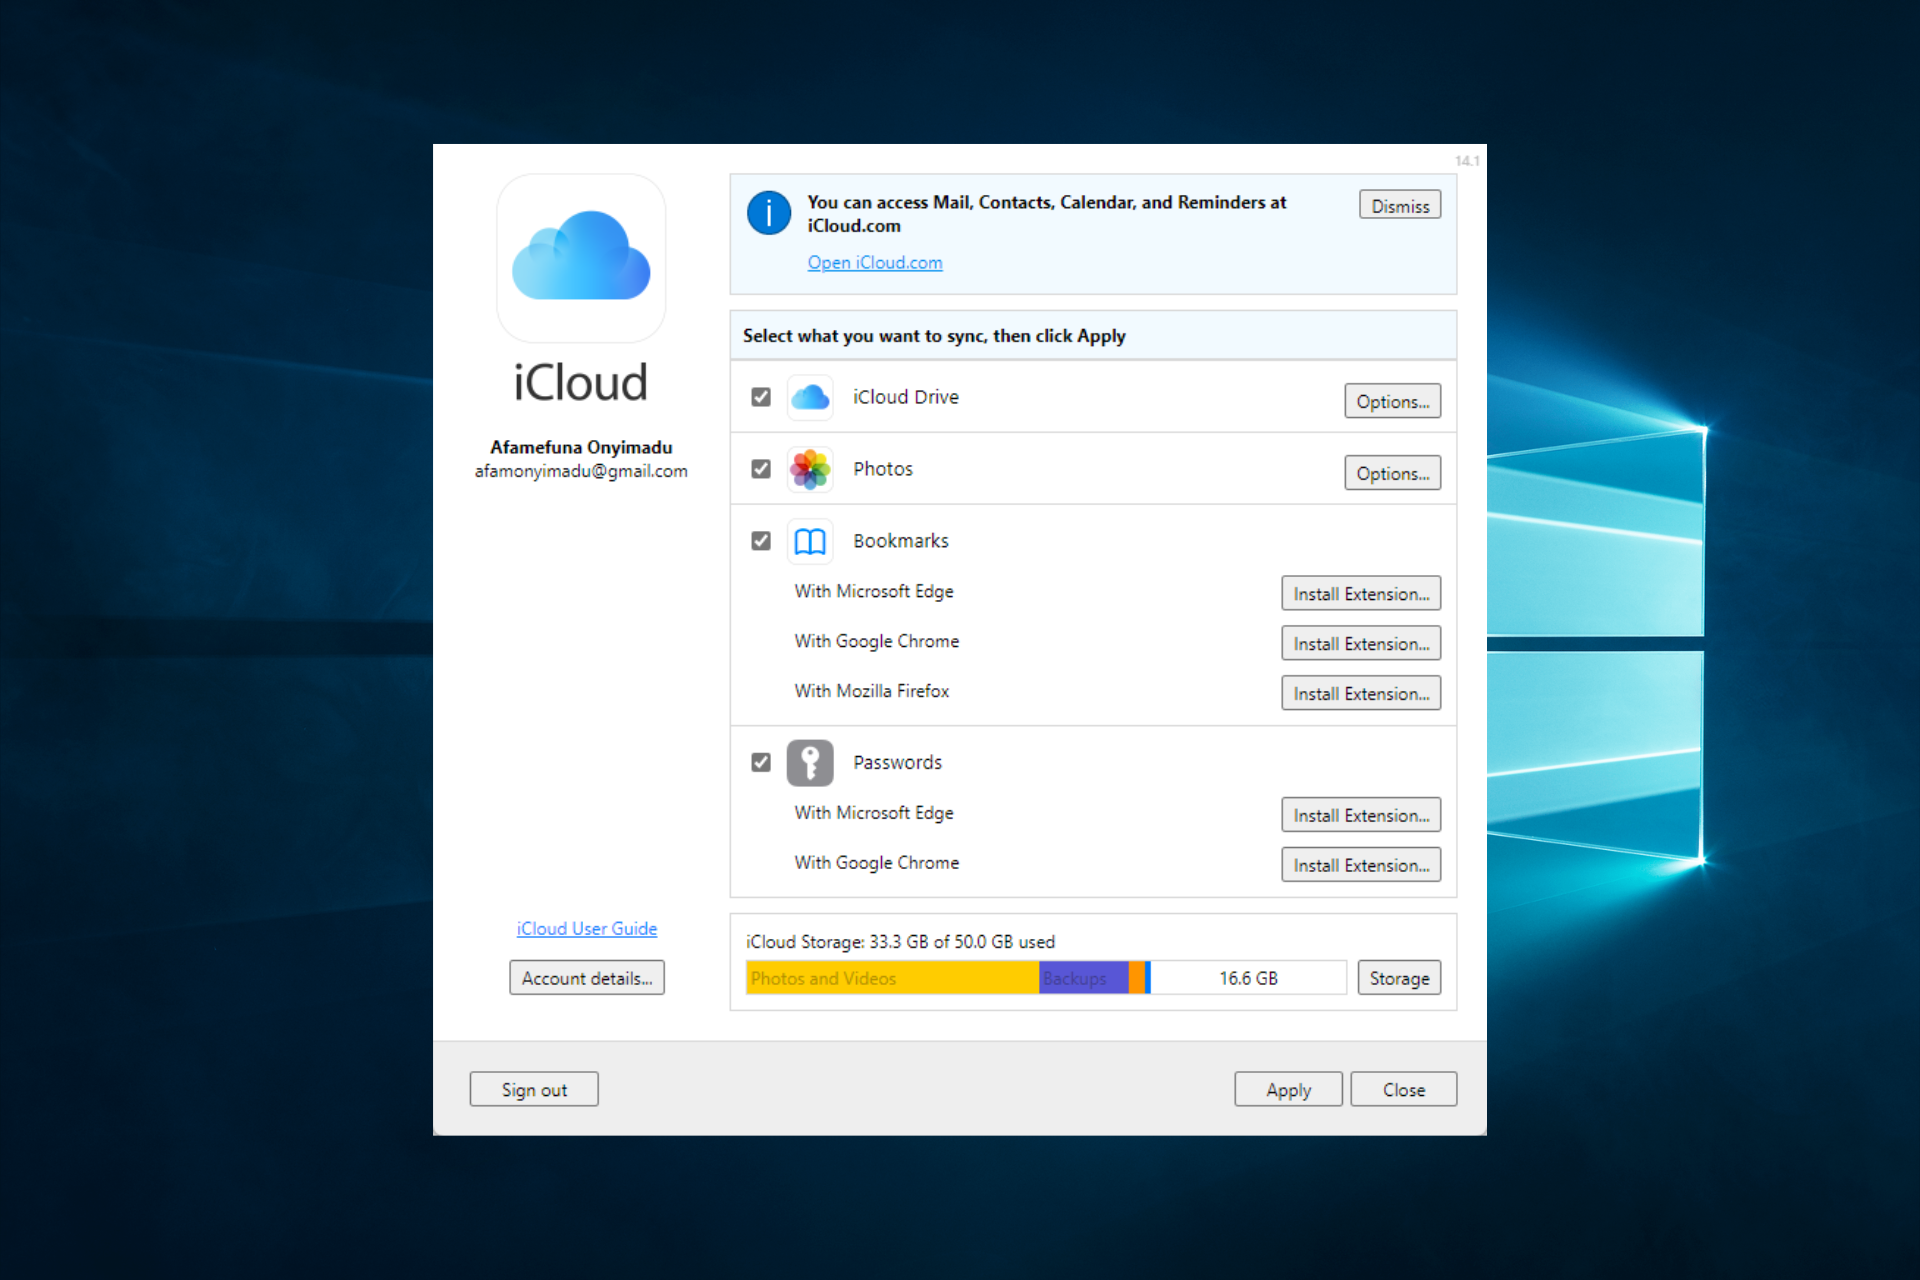Viewport: 1920px width, 1280px height.
Task: Install Bookmarks extension for Microsoft Edge
Action: point(1361,593)
